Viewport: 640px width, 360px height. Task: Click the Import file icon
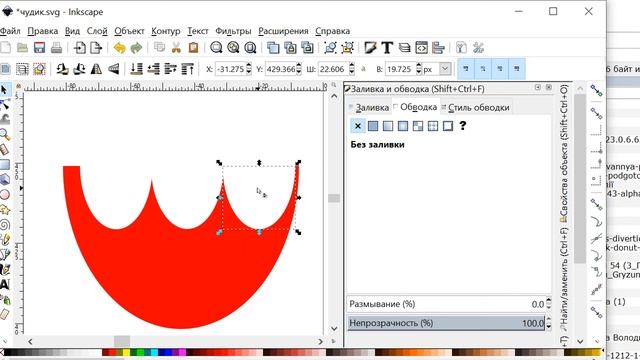click(x=80, y=48)
